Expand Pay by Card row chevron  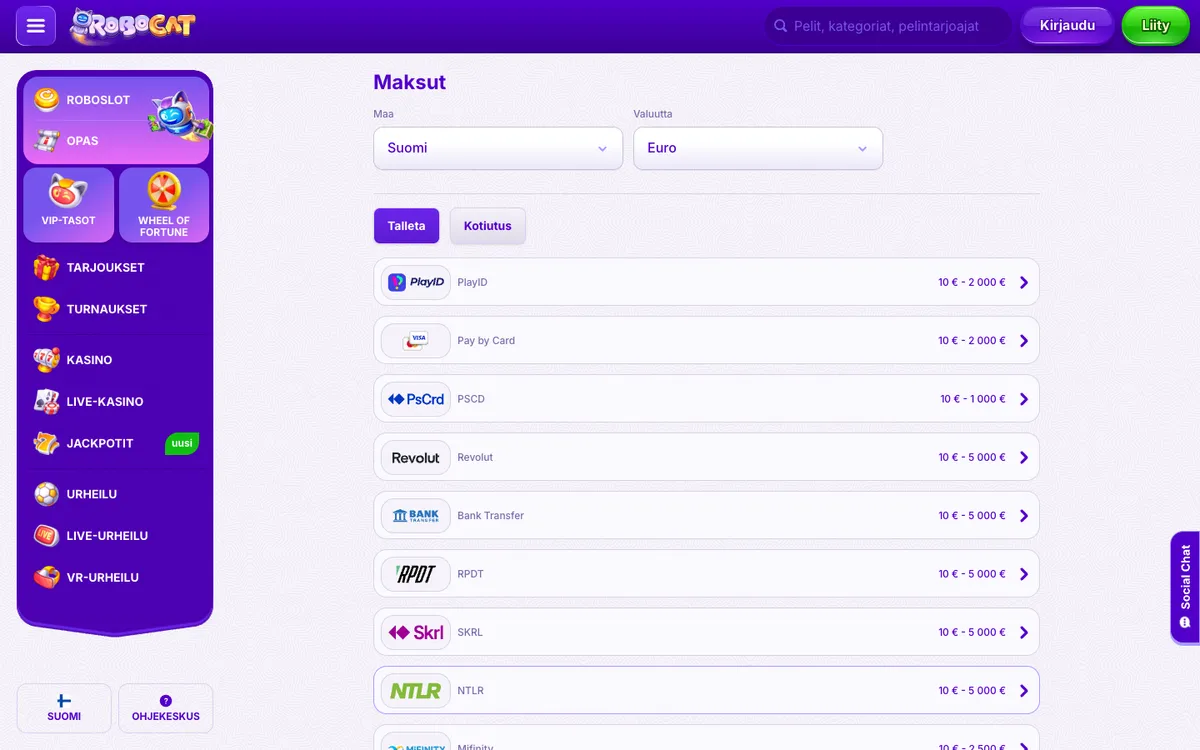(1024, 341)
